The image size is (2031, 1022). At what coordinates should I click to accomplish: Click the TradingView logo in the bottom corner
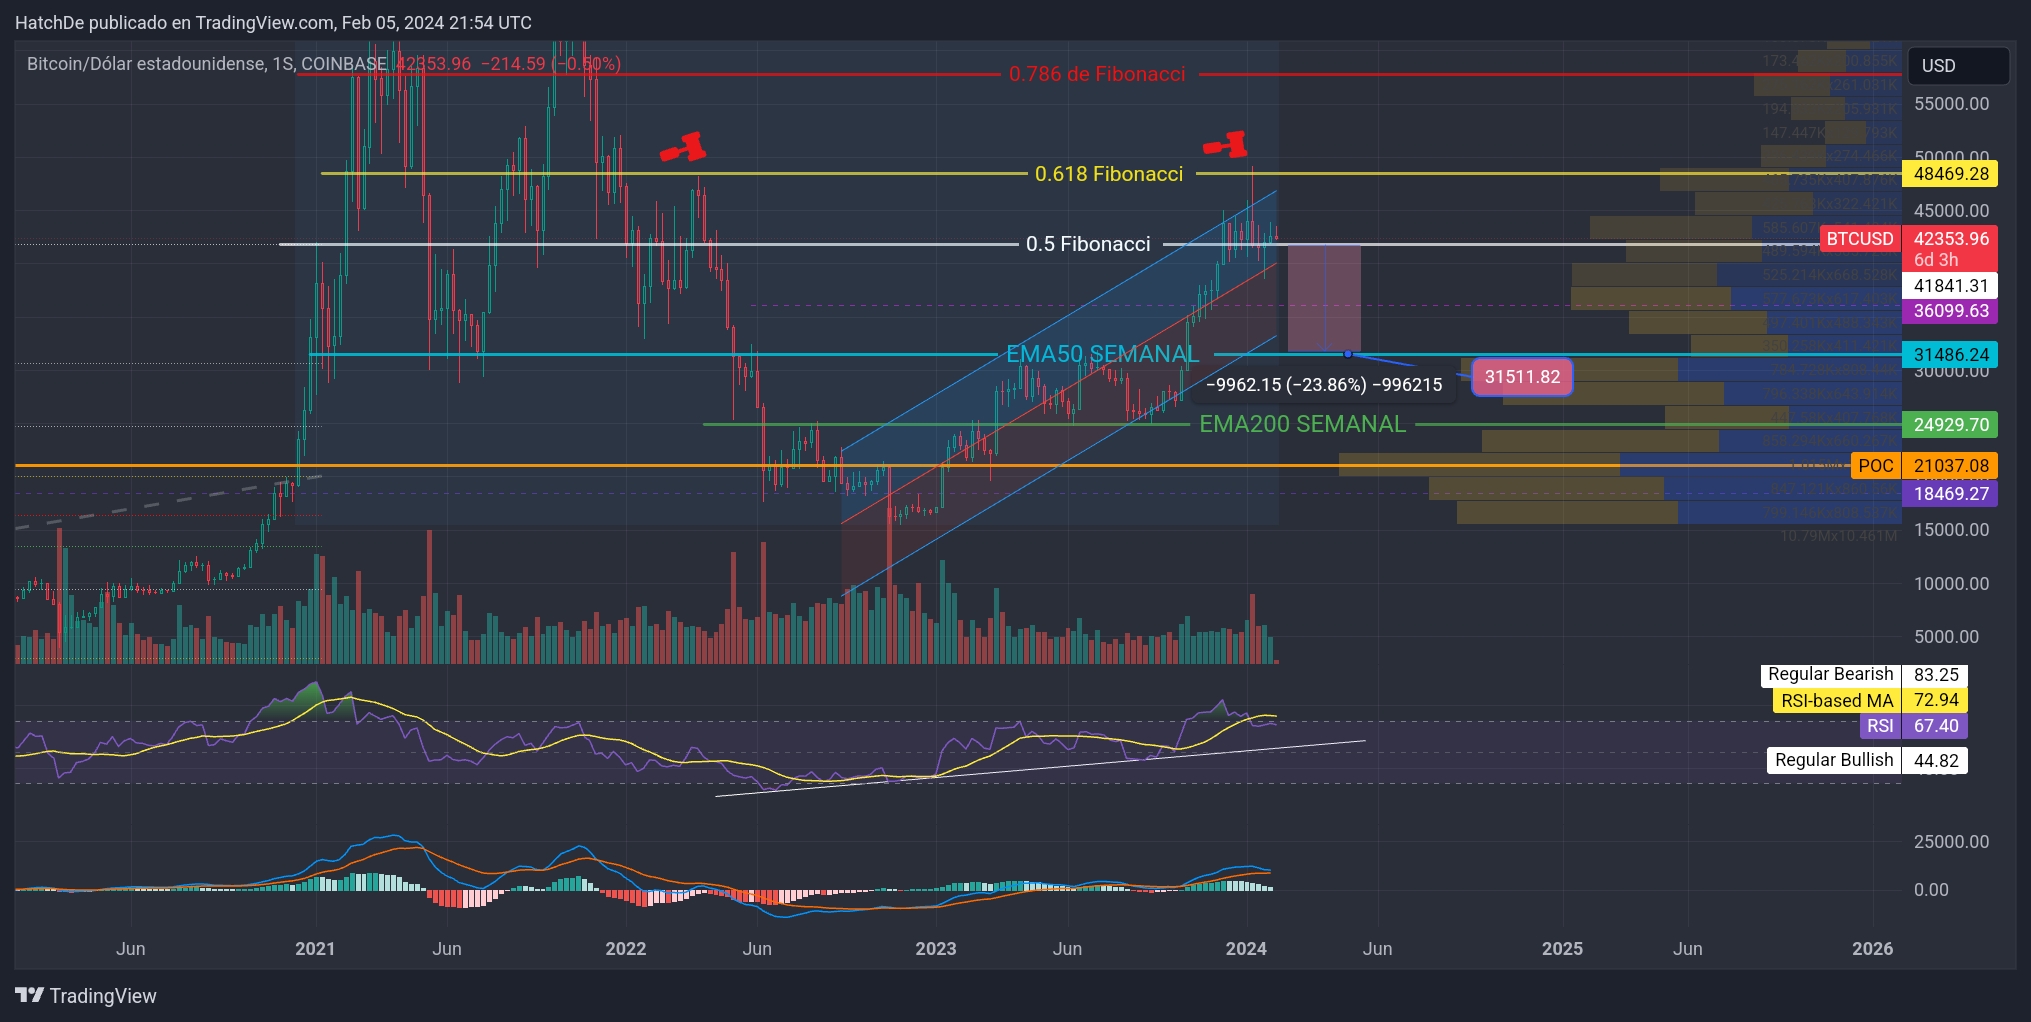85,996
